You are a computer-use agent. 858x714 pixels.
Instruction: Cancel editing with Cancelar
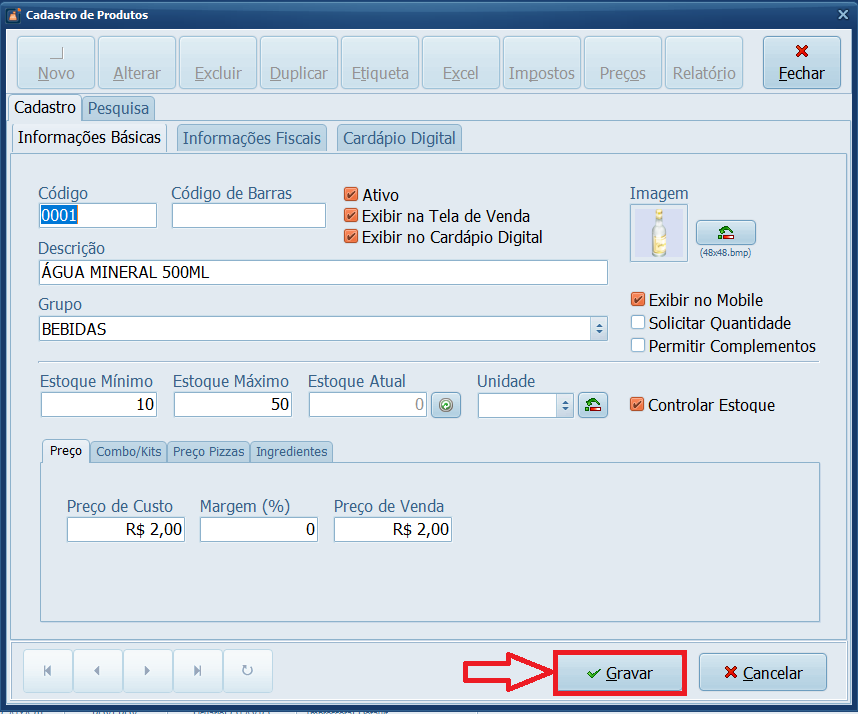762,672
